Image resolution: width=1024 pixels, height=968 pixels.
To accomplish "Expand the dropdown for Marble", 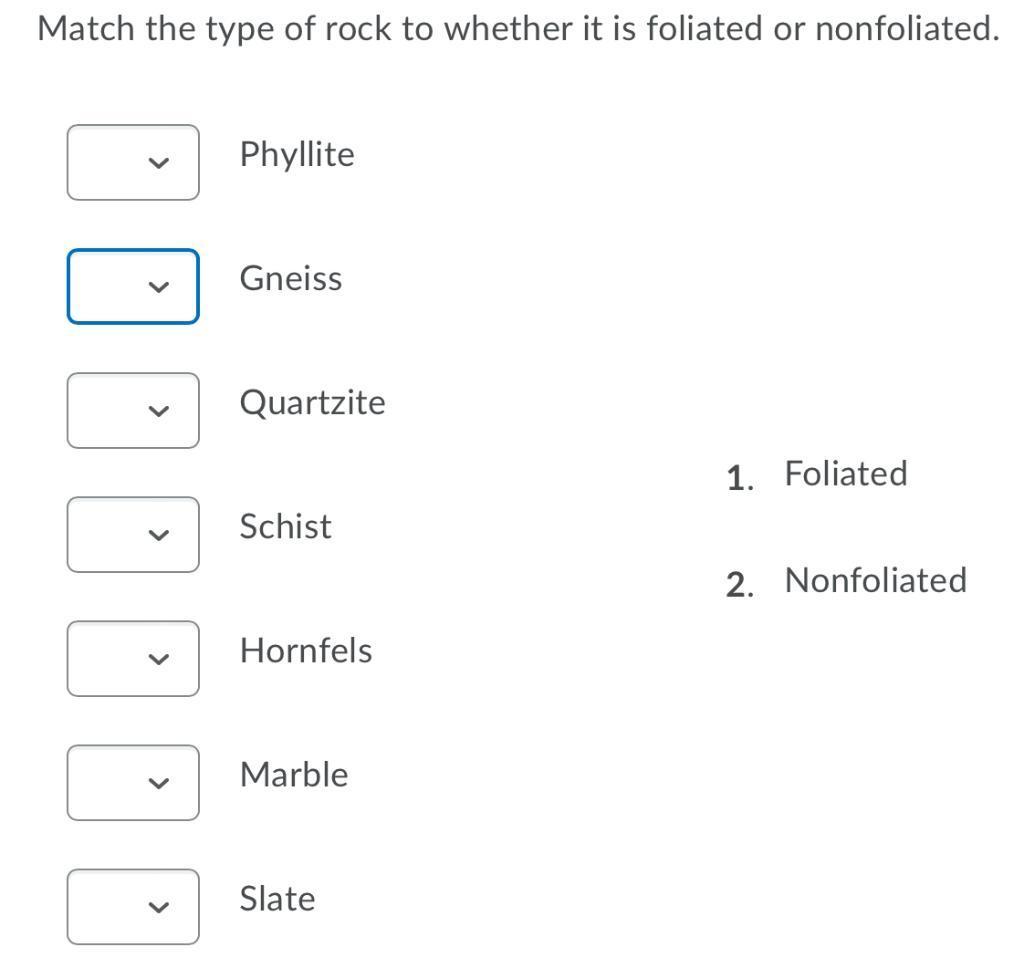I will pyautogui.click(x=132, y=782).
